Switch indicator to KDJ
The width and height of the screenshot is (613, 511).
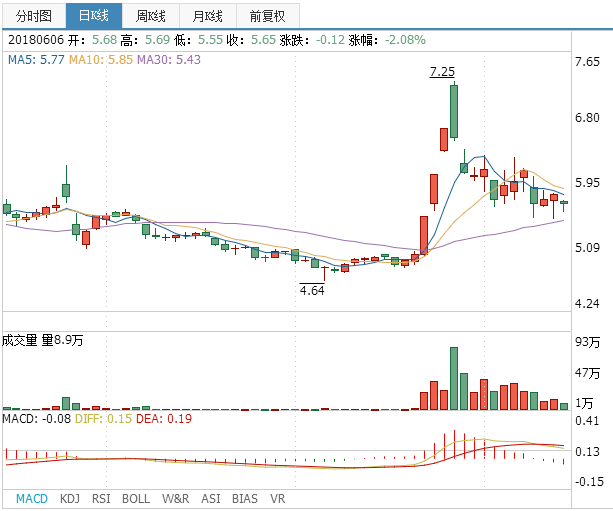pos(70,499)
